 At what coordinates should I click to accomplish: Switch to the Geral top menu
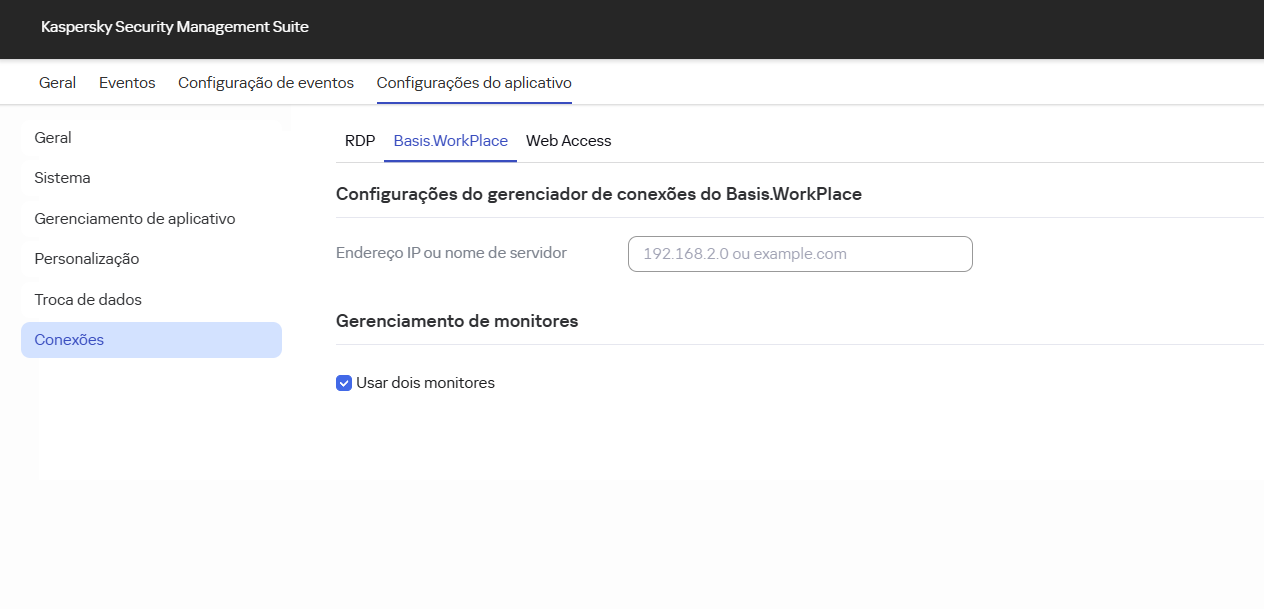click(57, 82)
